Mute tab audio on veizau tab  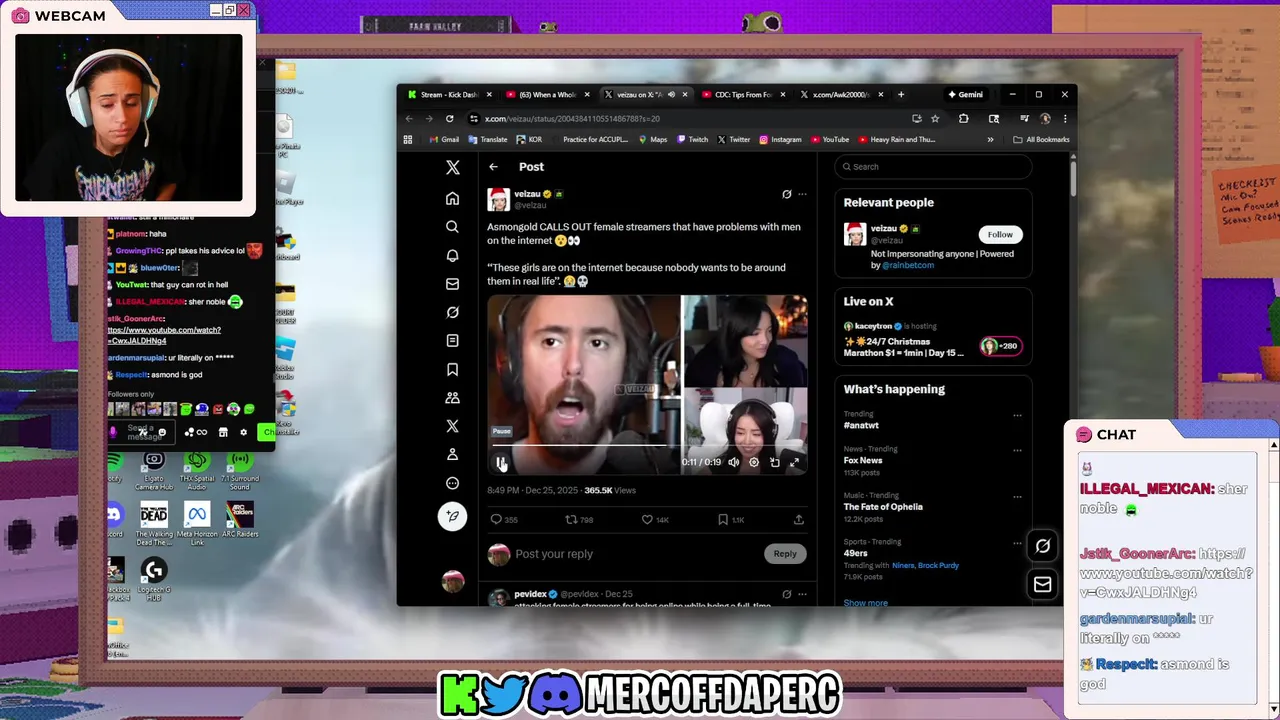coord(671,95)
